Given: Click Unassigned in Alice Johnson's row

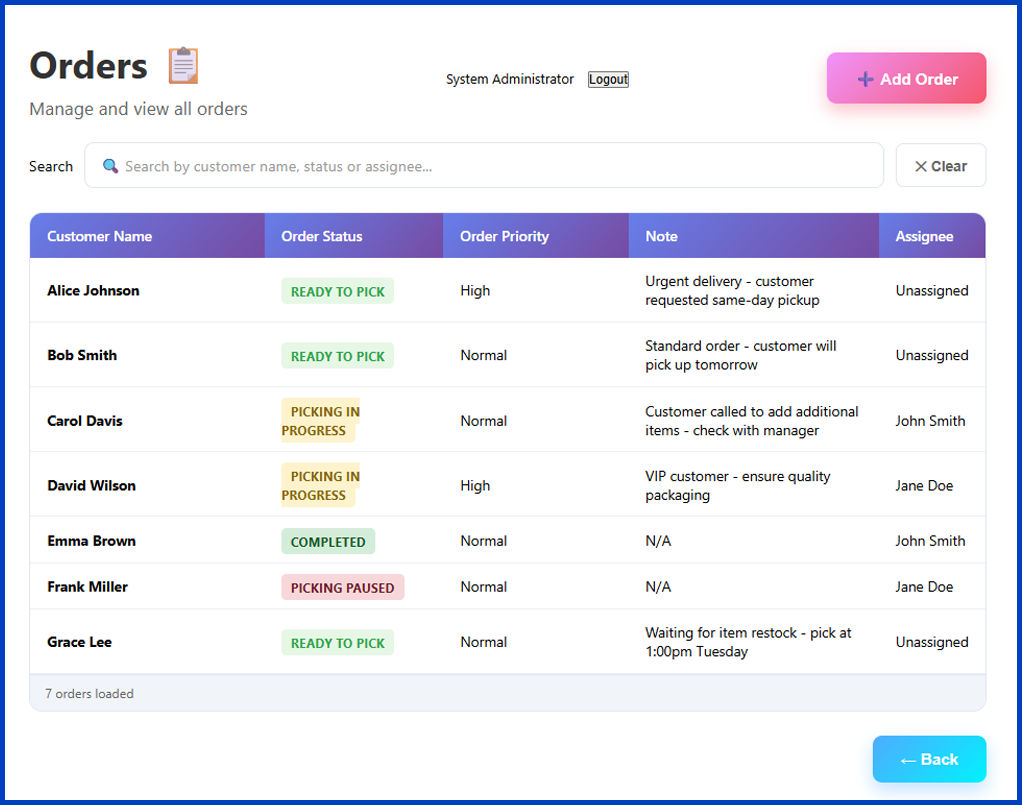Looking at the screenshot, I should [931, 291].
